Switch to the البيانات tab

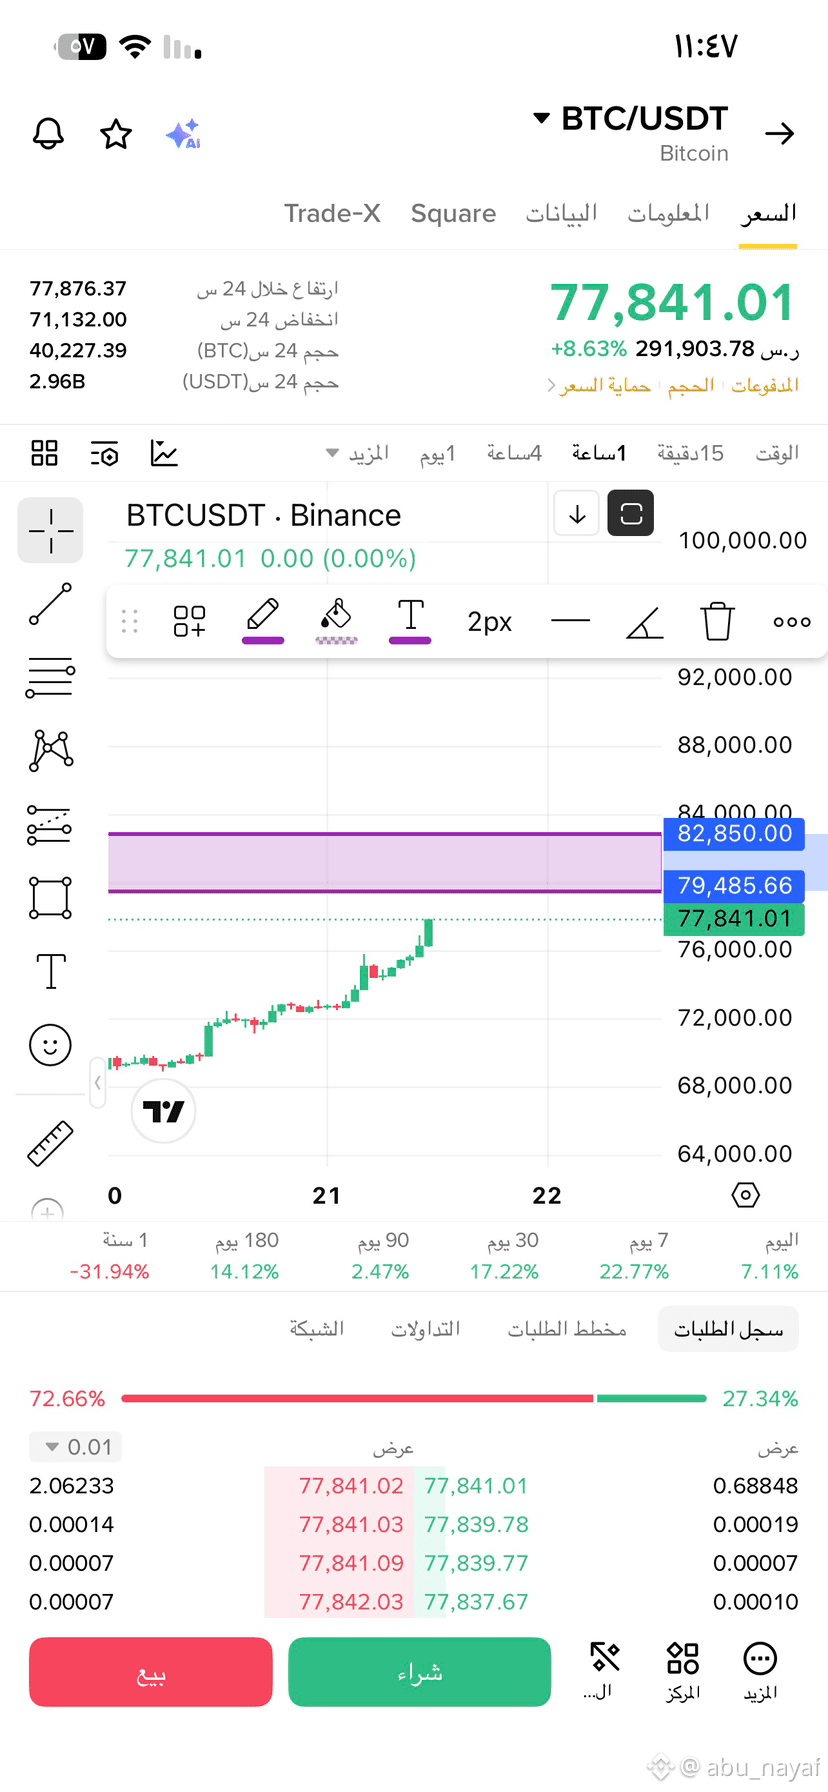(x=561, y=213)
